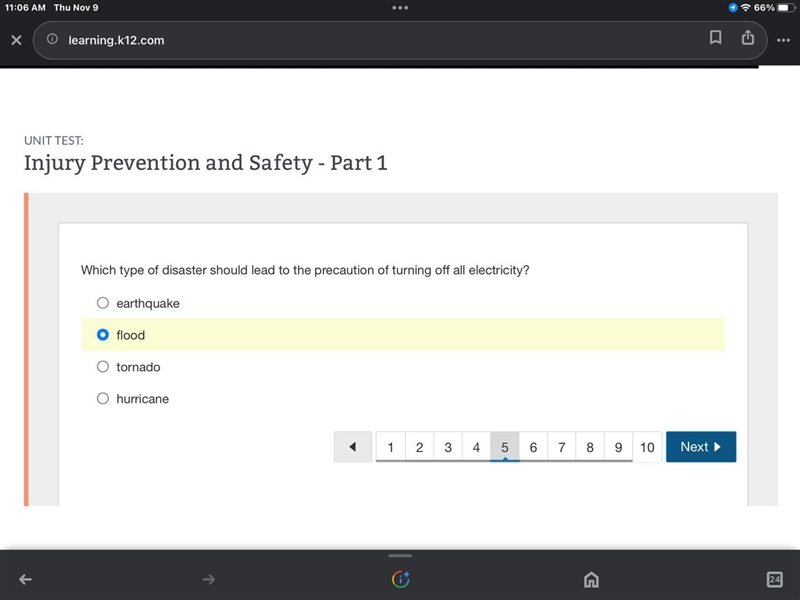The height and width of the screenshot is (600, 800).
Task: Open the Google assistant icon
Action: tap(401, 579)
